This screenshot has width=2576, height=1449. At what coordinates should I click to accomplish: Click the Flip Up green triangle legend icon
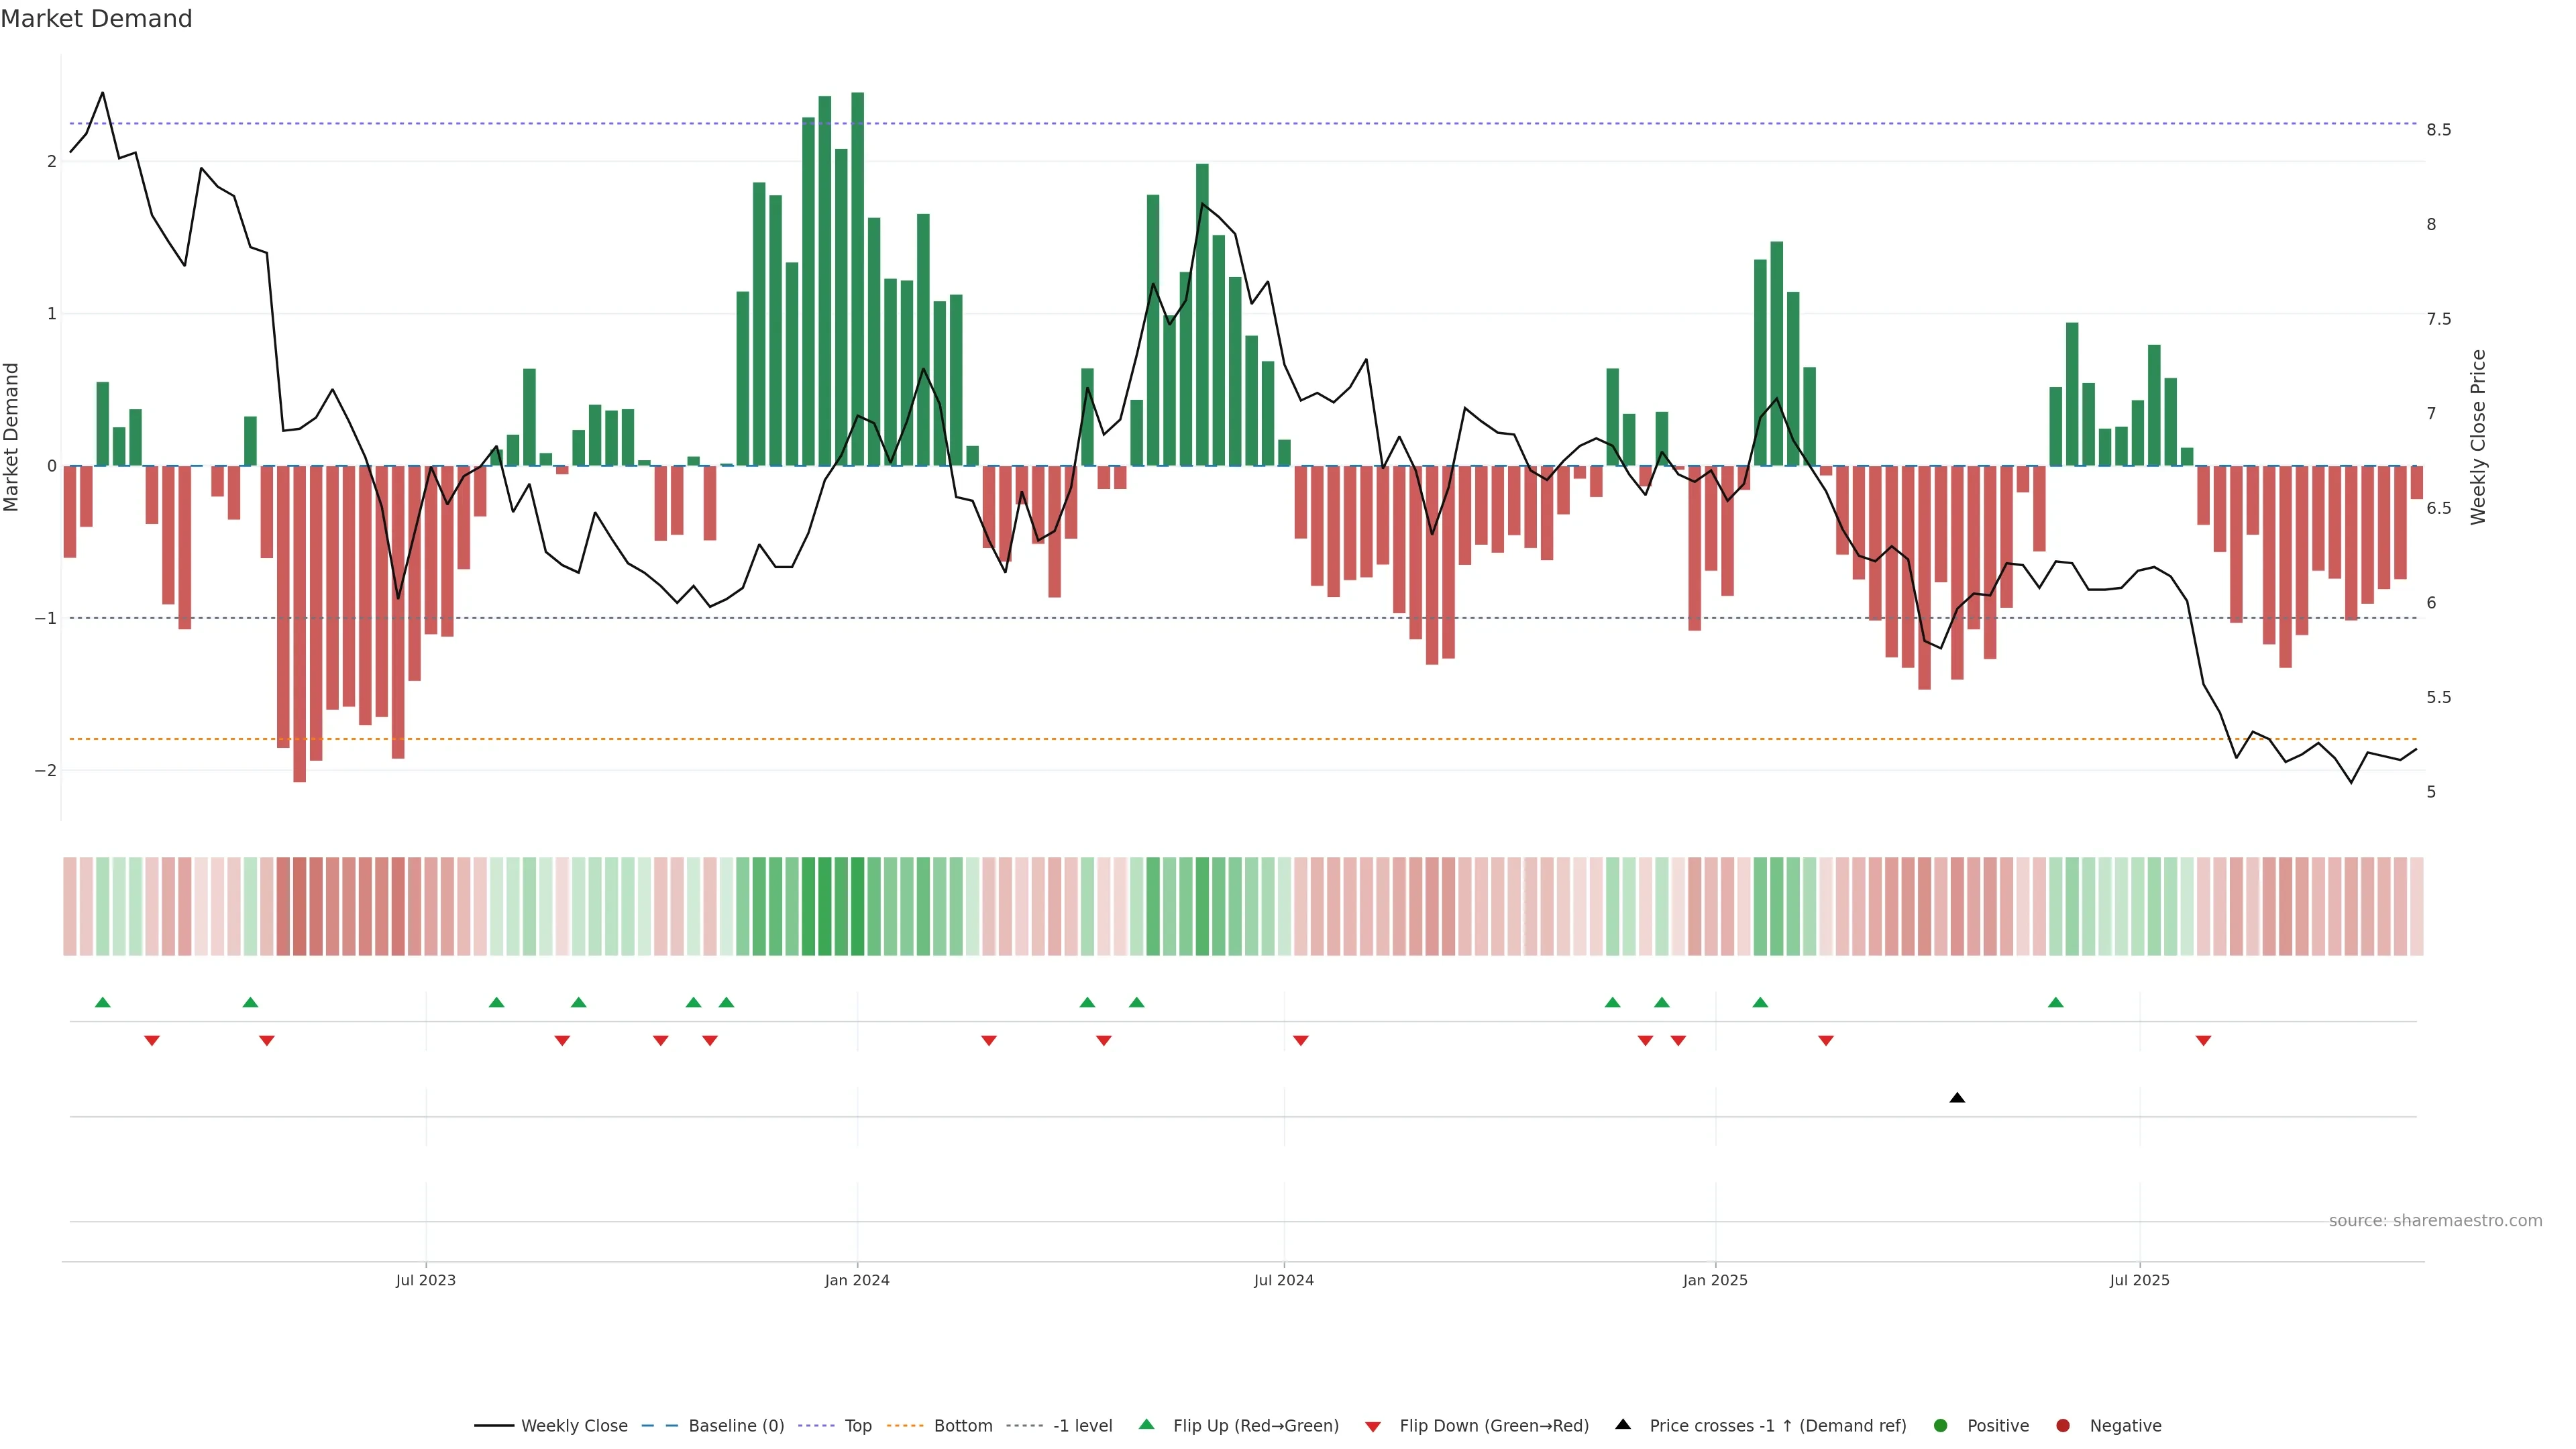coord(1147,1425)
